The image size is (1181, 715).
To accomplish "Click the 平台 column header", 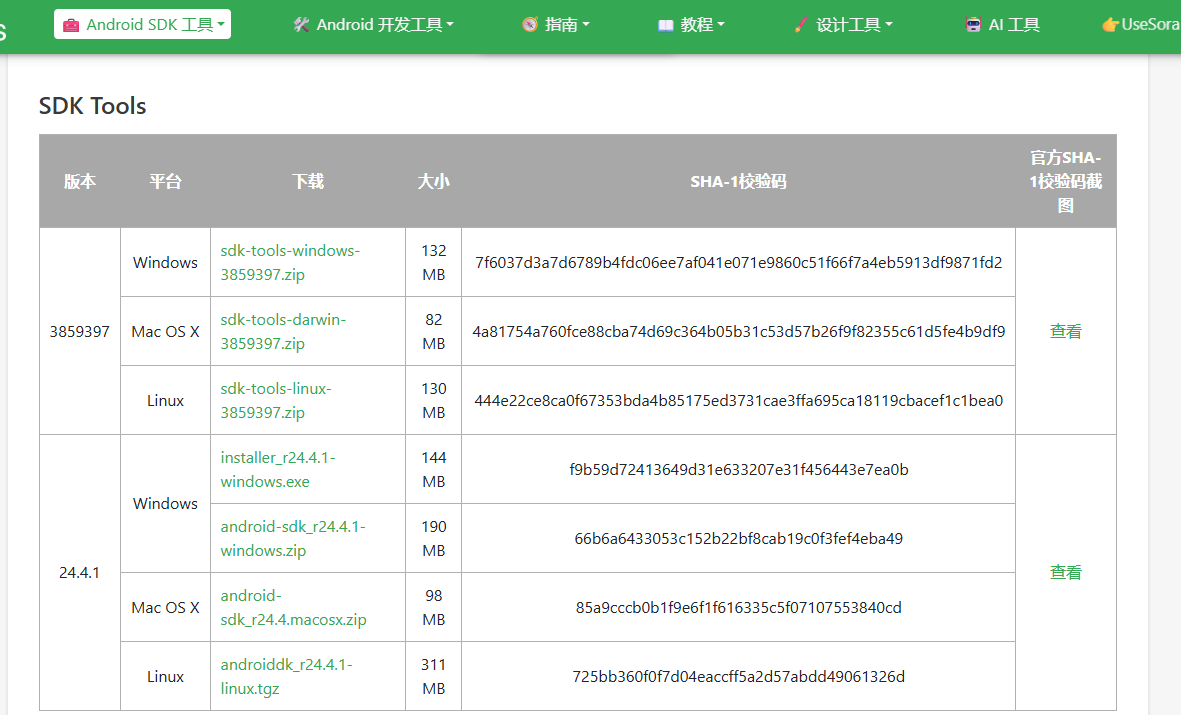I will [x=165, y=182].
